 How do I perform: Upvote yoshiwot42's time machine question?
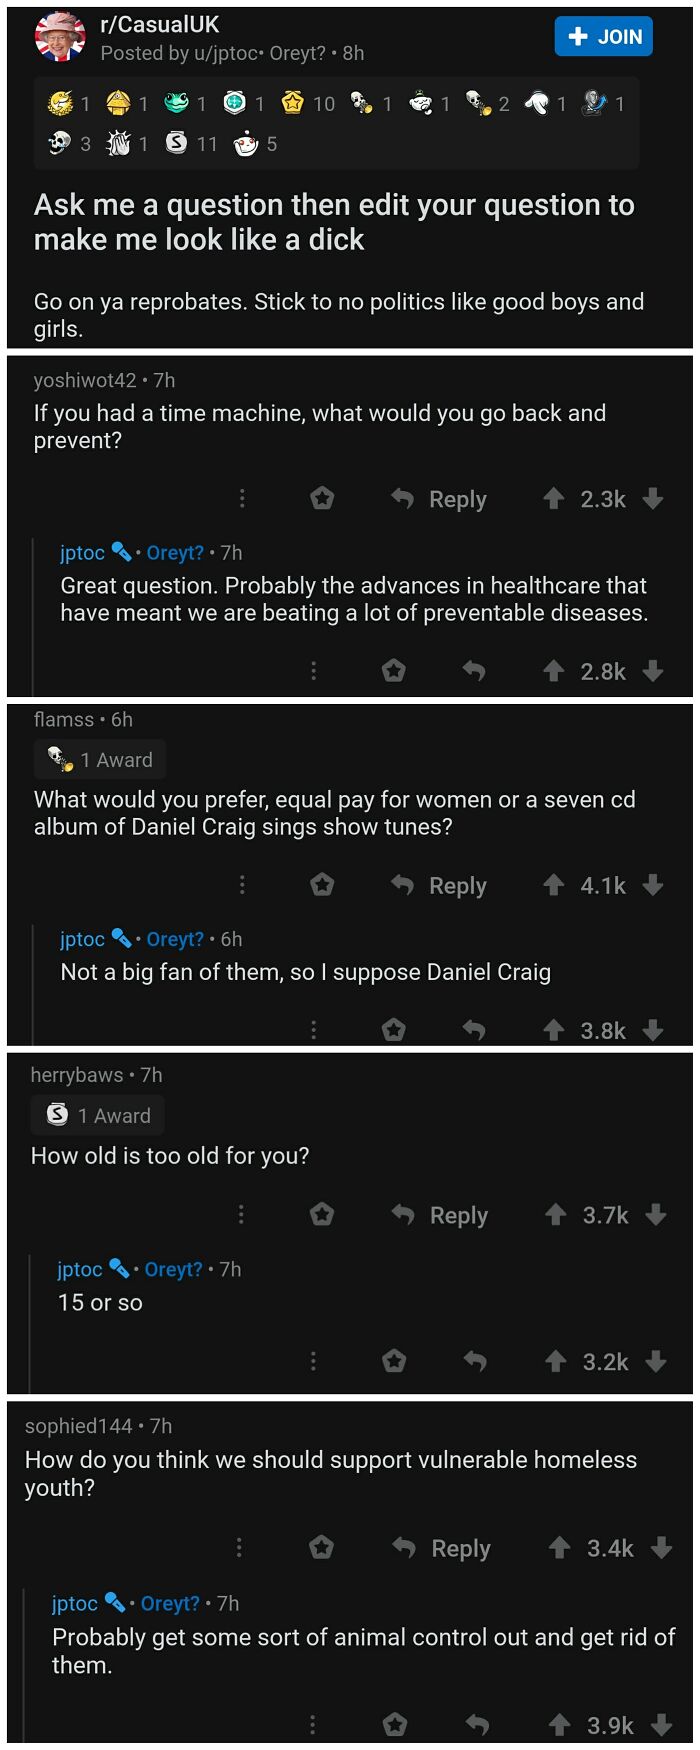point(554,499)
